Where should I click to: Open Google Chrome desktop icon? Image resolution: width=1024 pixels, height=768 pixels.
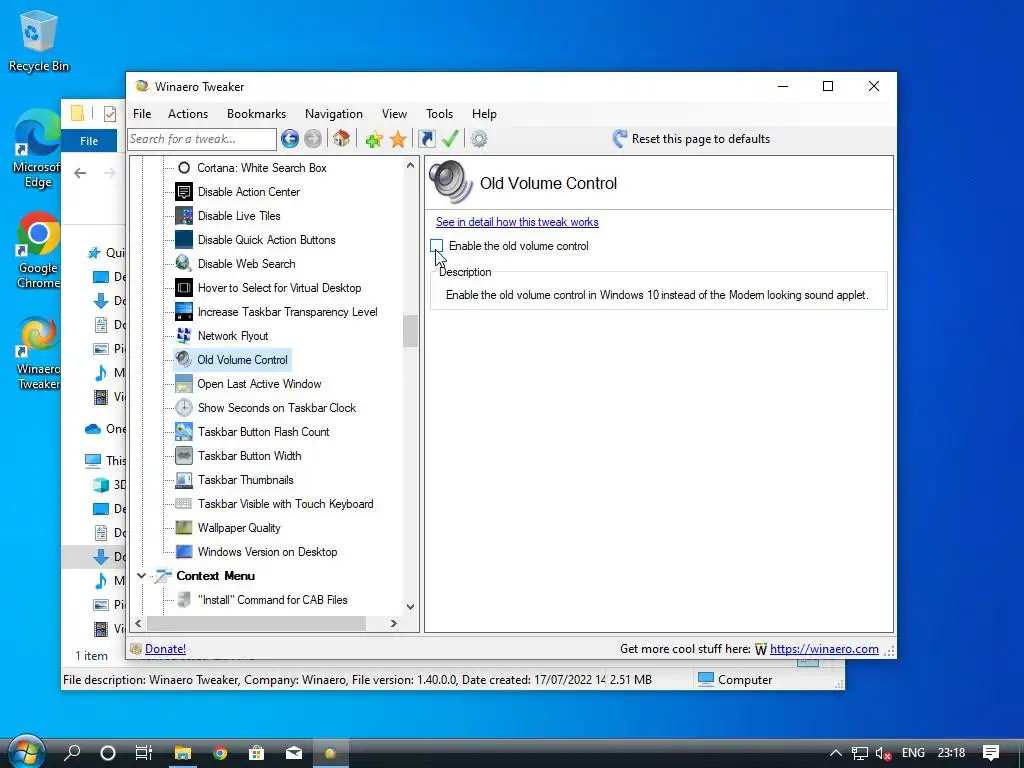(39, 250)
